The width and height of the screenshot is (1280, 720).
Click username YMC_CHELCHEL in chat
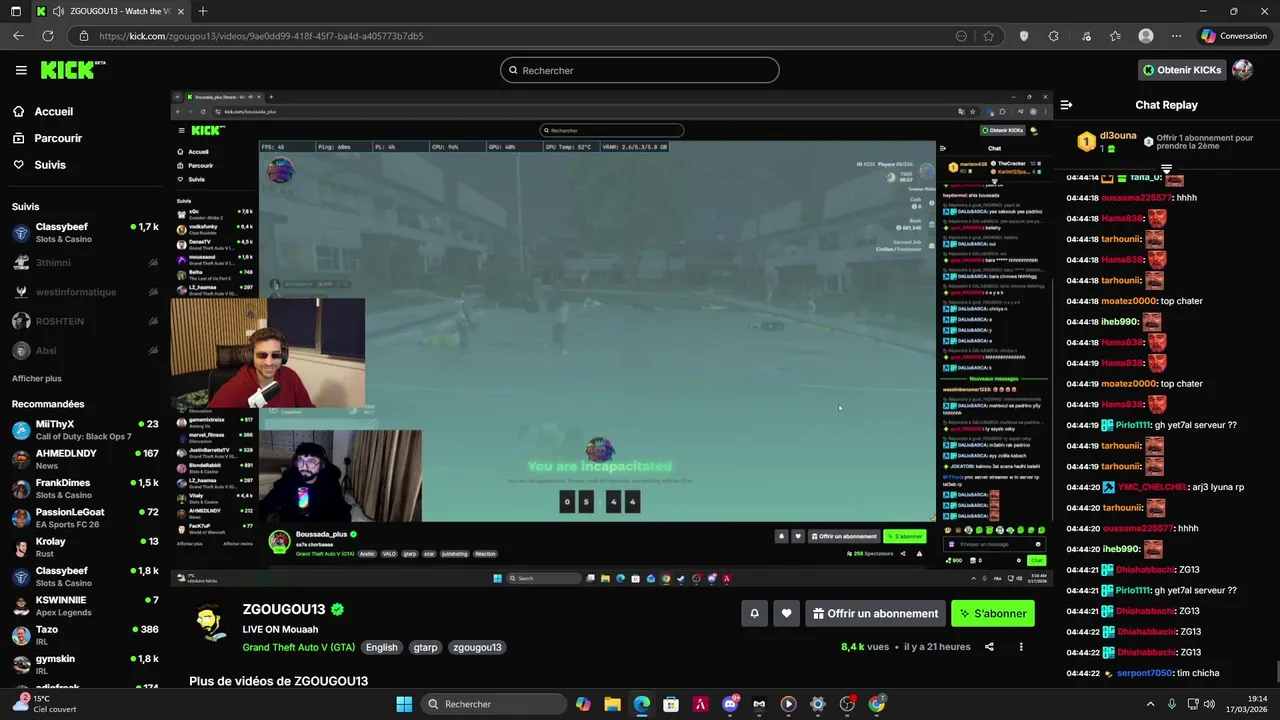pos(1152,487)
